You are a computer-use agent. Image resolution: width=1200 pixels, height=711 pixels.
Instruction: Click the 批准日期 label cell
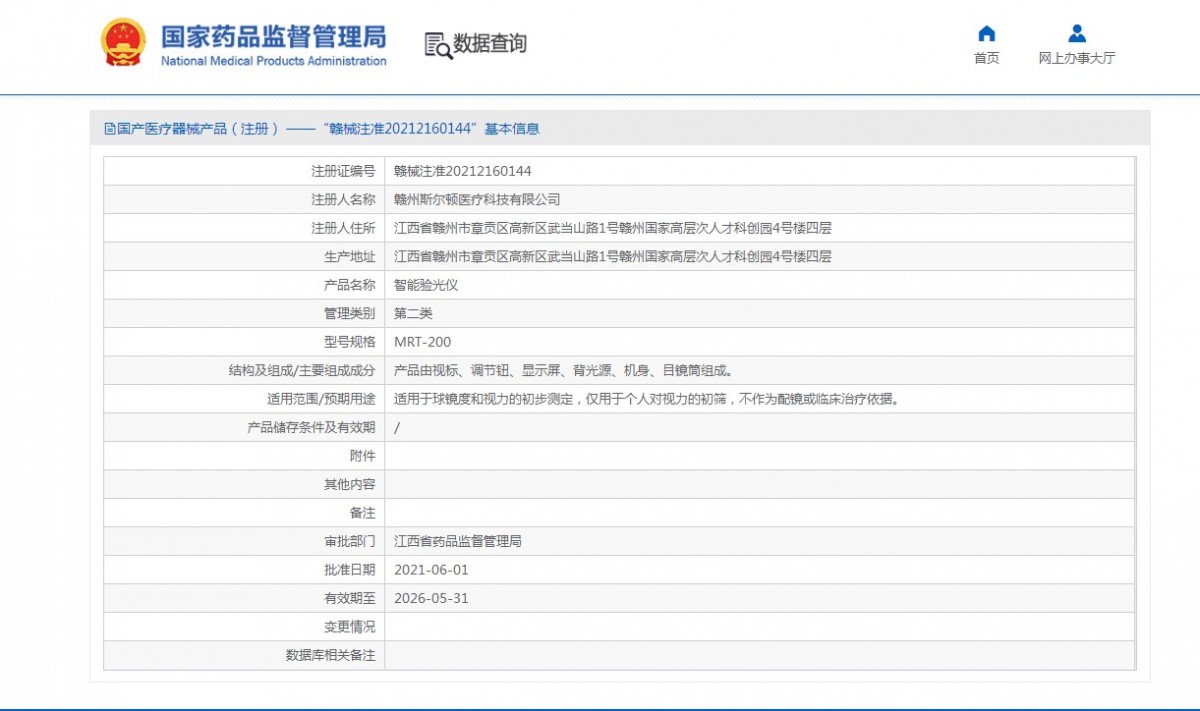click(244, 570)
